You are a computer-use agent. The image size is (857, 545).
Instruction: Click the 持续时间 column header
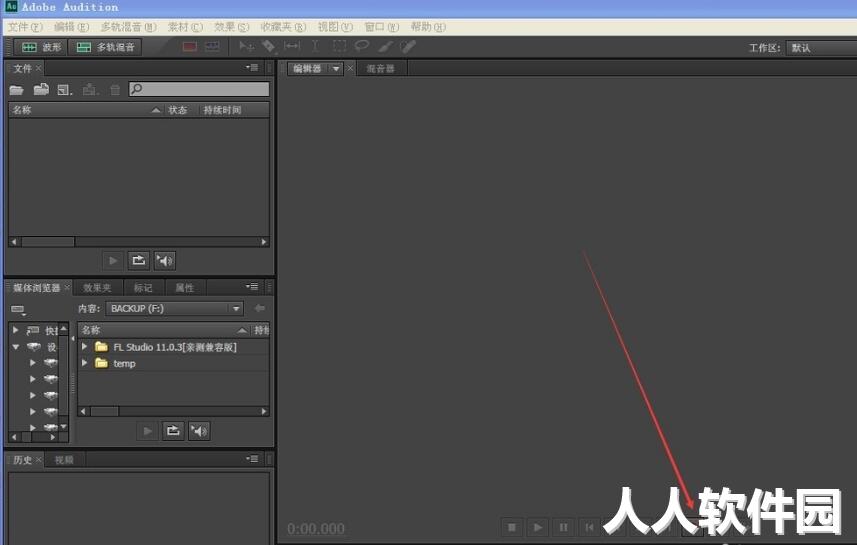(x=234, y=110)
